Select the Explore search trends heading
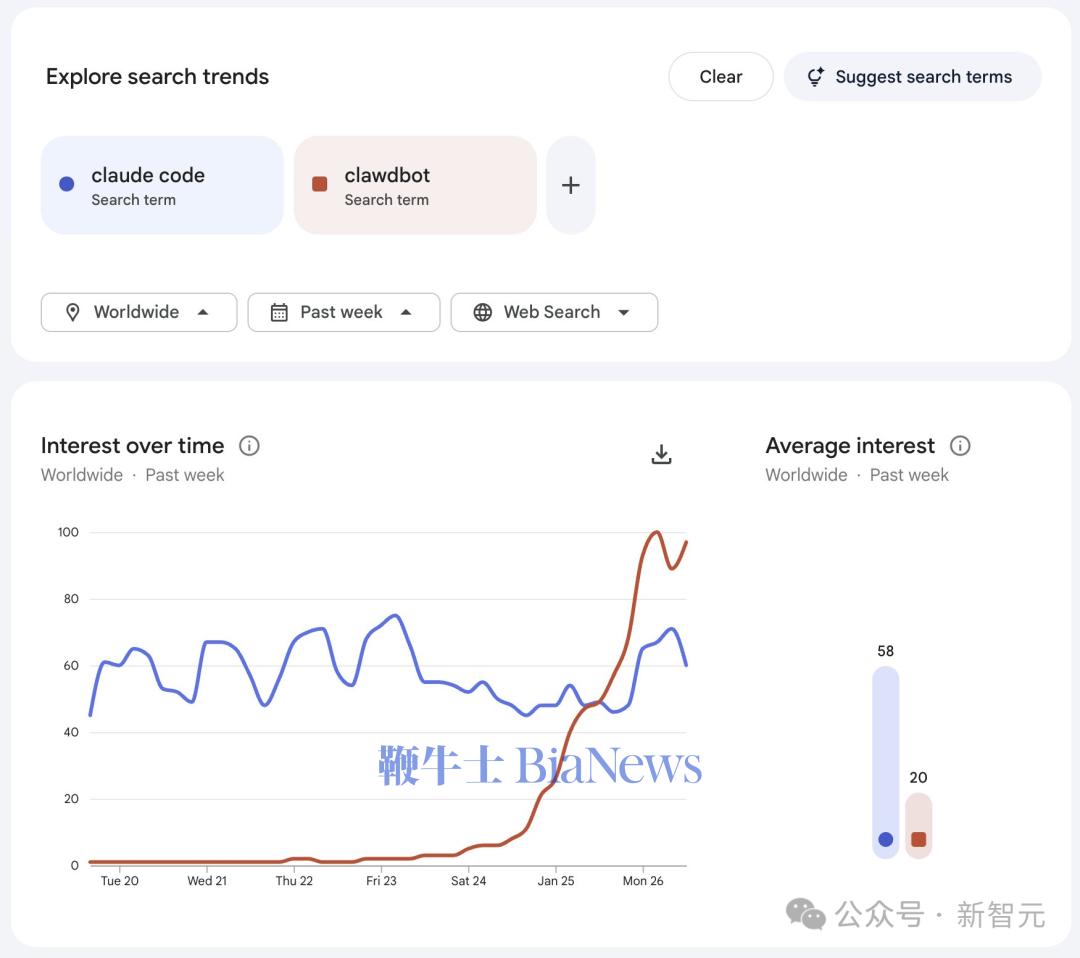 click(157, 76)
